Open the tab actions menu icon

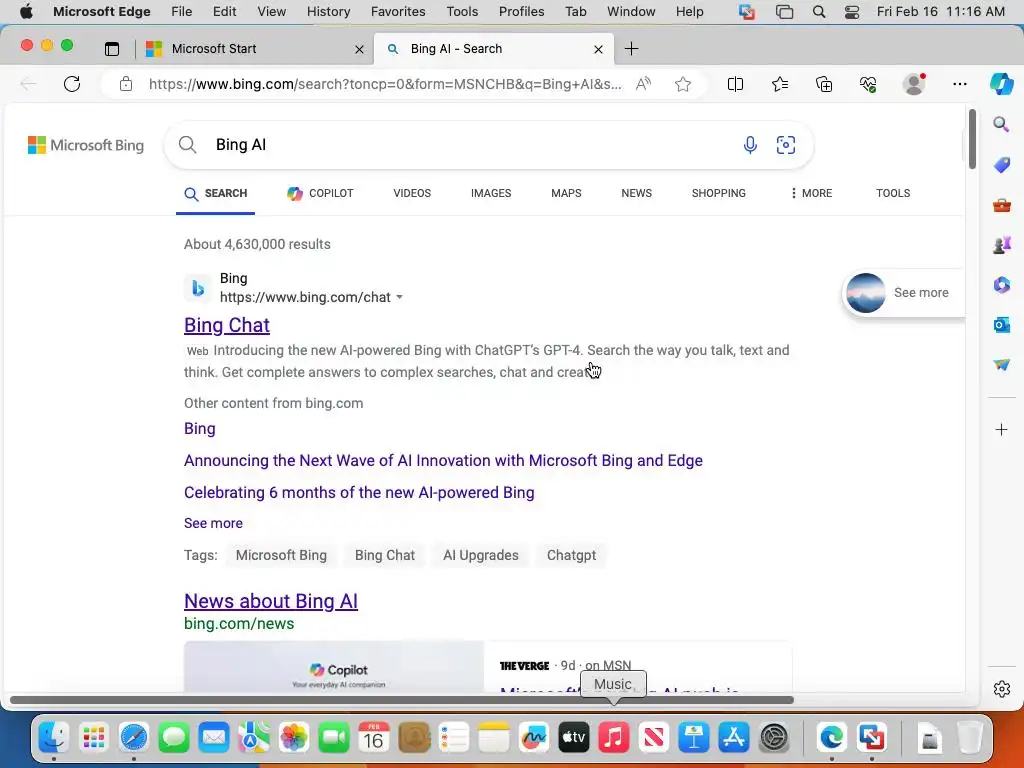(112, 49)
